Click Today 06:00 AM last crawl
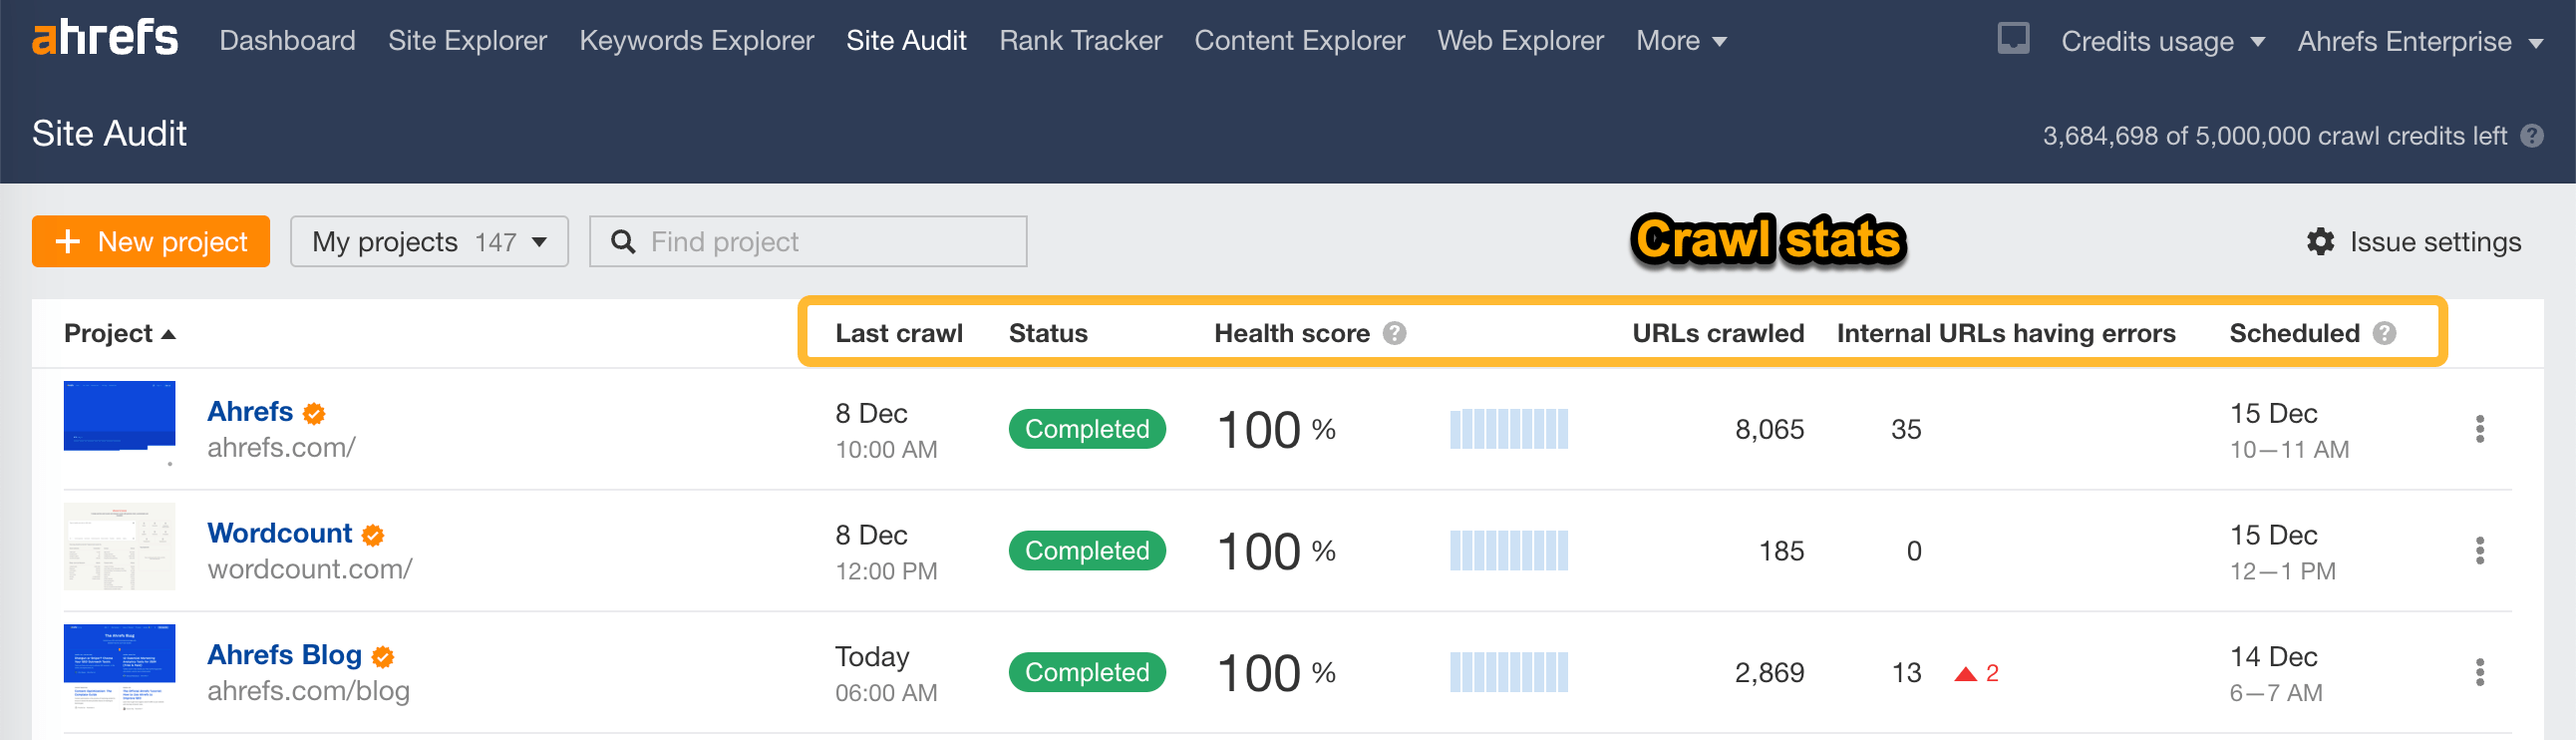Viewport: 2576px width, 740px height. click(886, 674)
